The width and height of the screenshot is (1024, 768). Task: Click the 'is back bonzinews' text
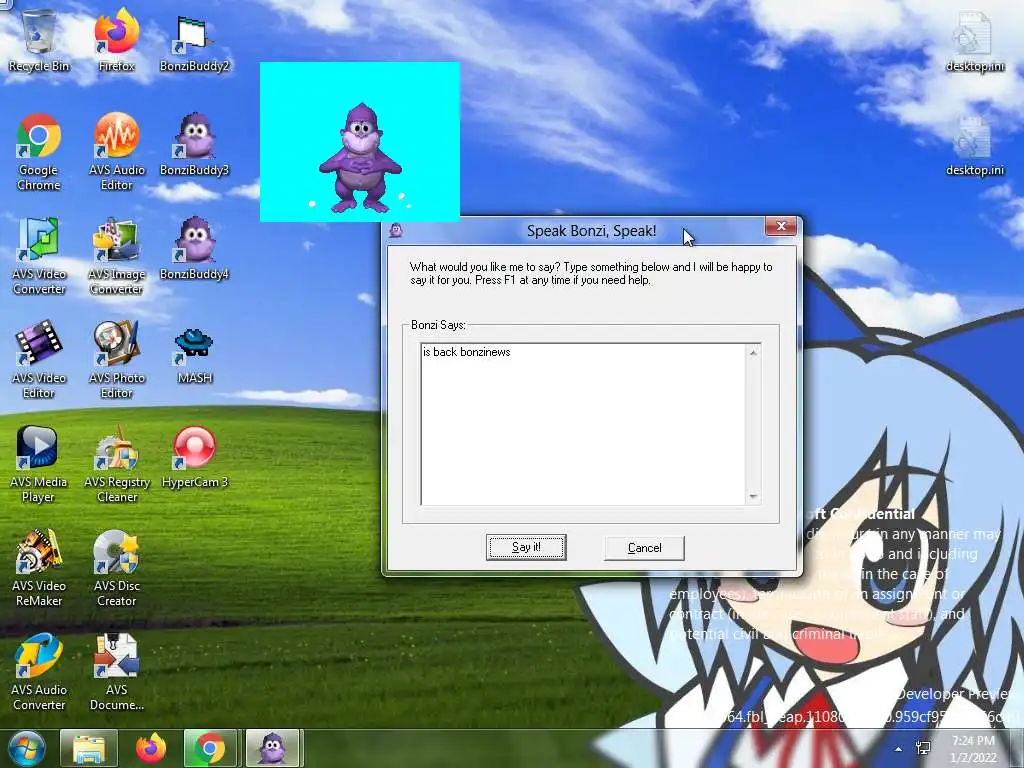tap(466, 352)
